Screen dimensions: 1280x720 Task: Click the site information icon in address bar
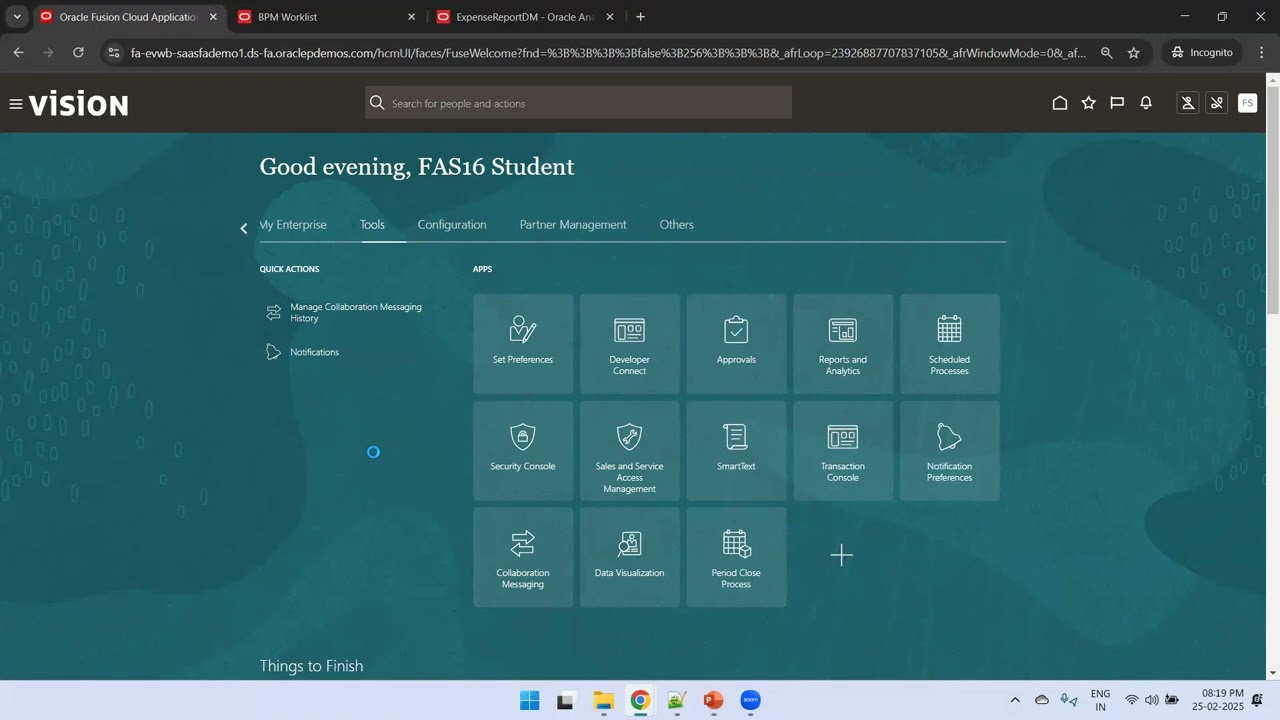click(x=113, y=53)
